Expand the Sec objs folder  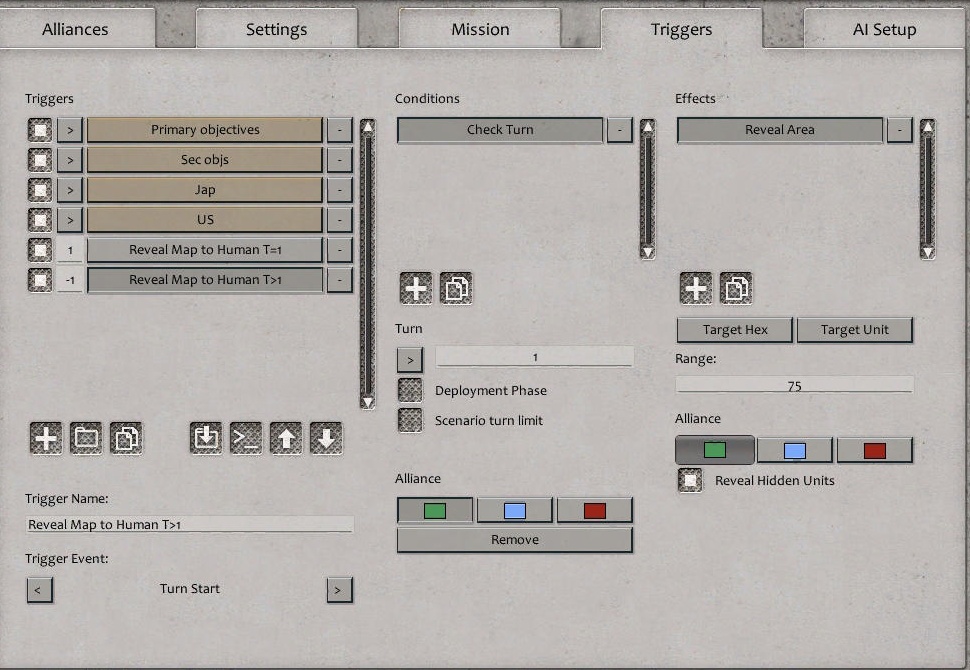click(70, 160)
